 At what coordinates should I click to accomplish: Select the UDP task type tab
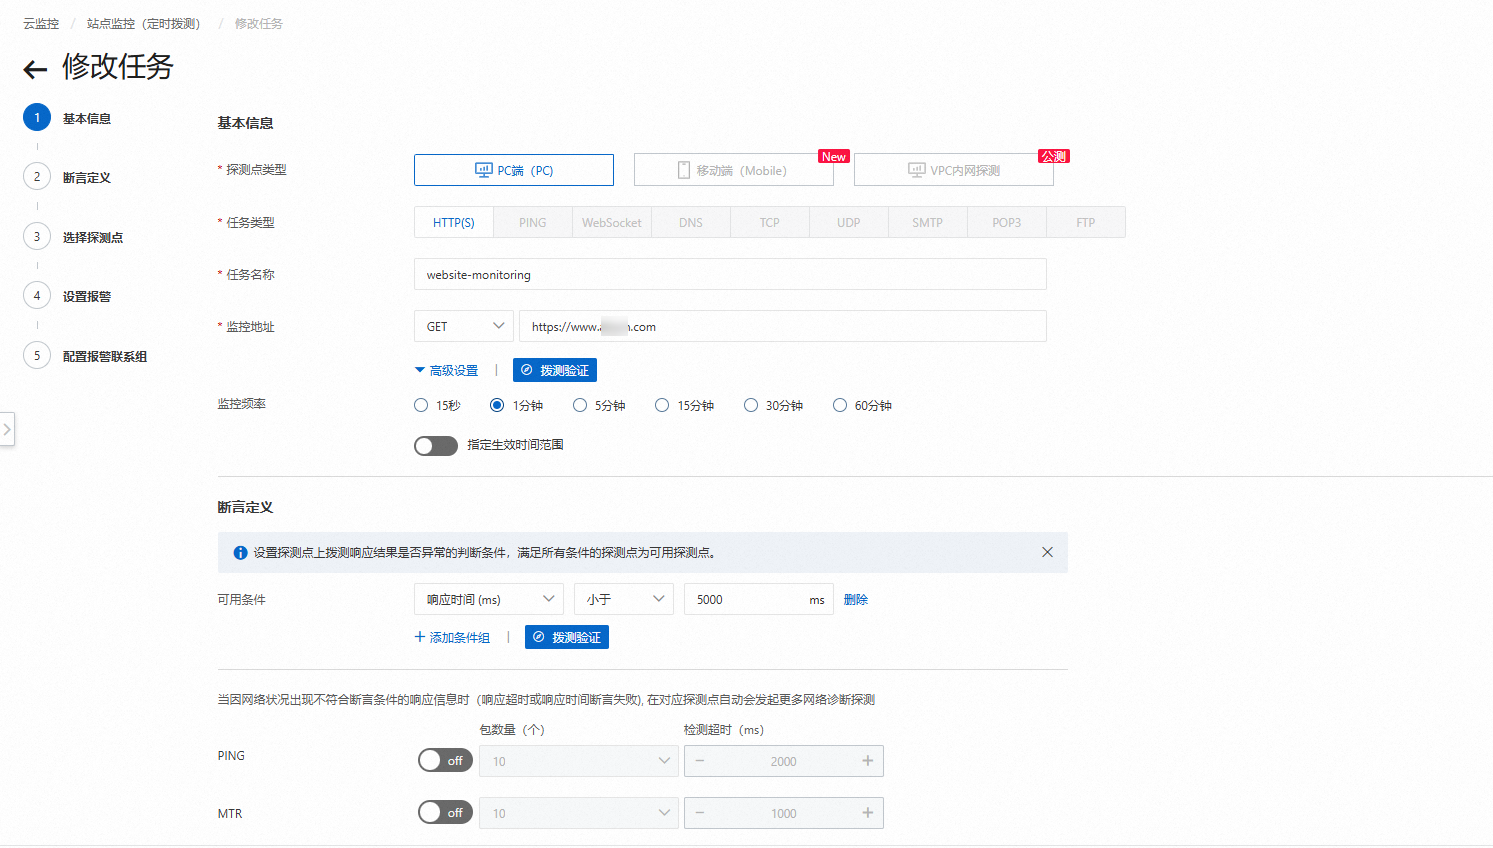click(849, 222)
